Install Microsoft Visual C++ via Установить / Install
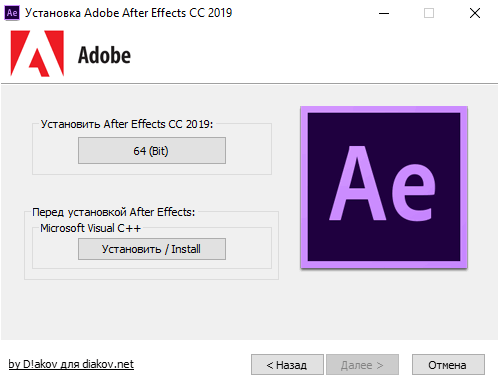Image resolution: width=499 pixels, height=388 pixels. click(x=152, y=249)
